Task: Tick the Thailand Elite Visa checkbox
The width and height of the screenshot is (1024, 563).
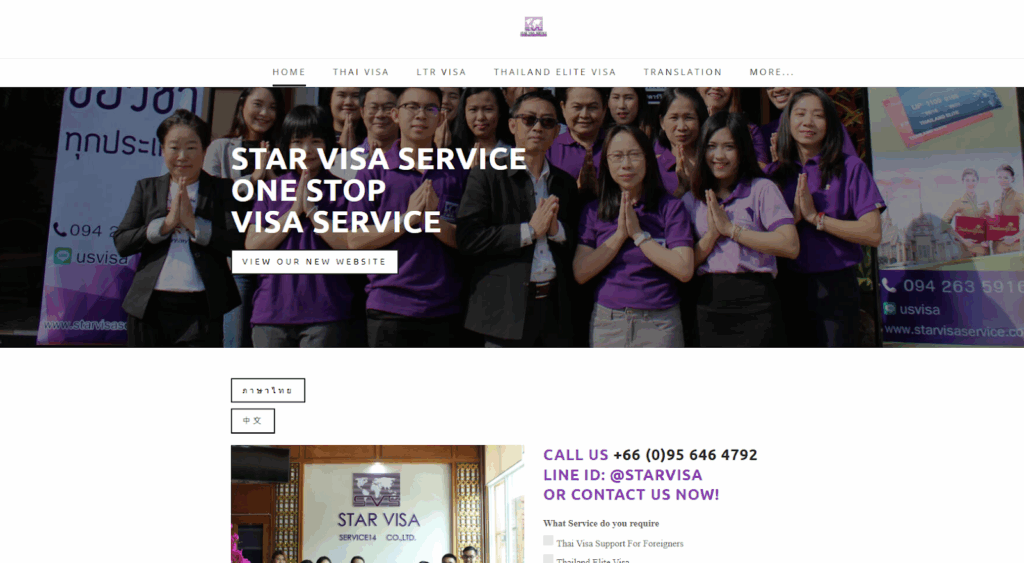Action: tap(548, 559)
